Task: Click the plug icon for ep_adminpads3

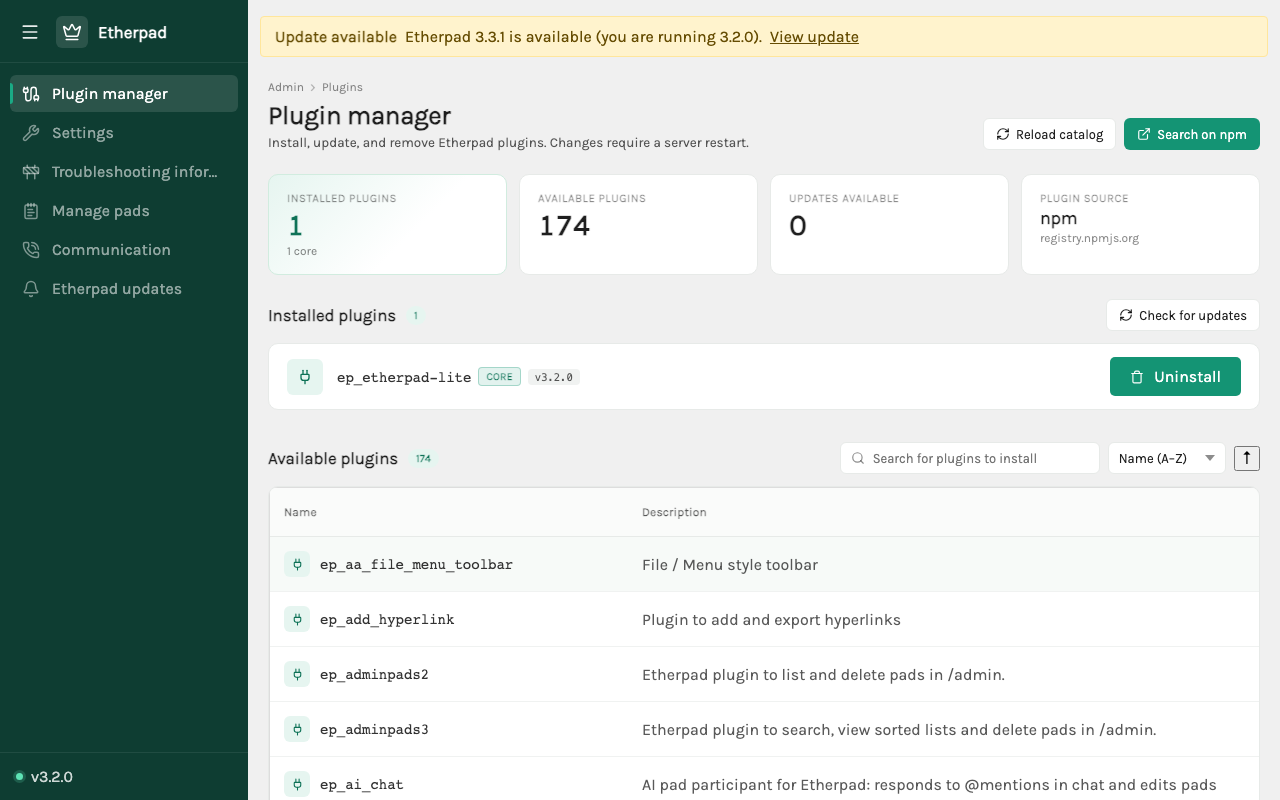Action: coord(297,729)
